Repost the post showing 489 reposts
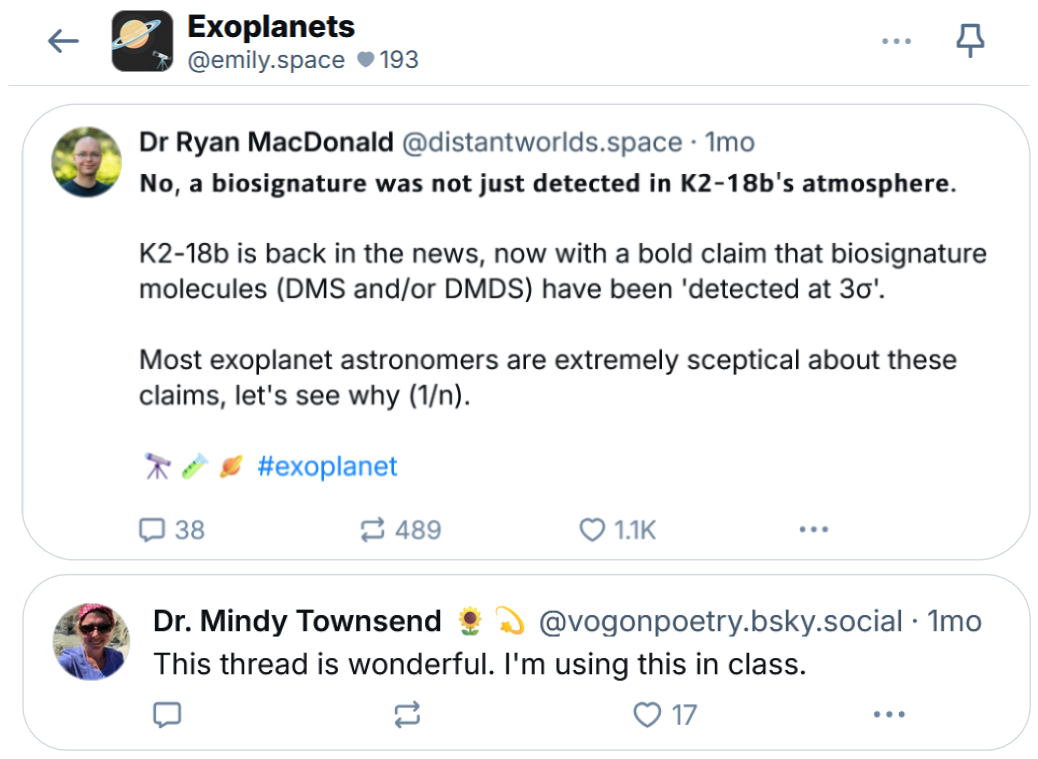1038x759 pixels. point(401,530)
